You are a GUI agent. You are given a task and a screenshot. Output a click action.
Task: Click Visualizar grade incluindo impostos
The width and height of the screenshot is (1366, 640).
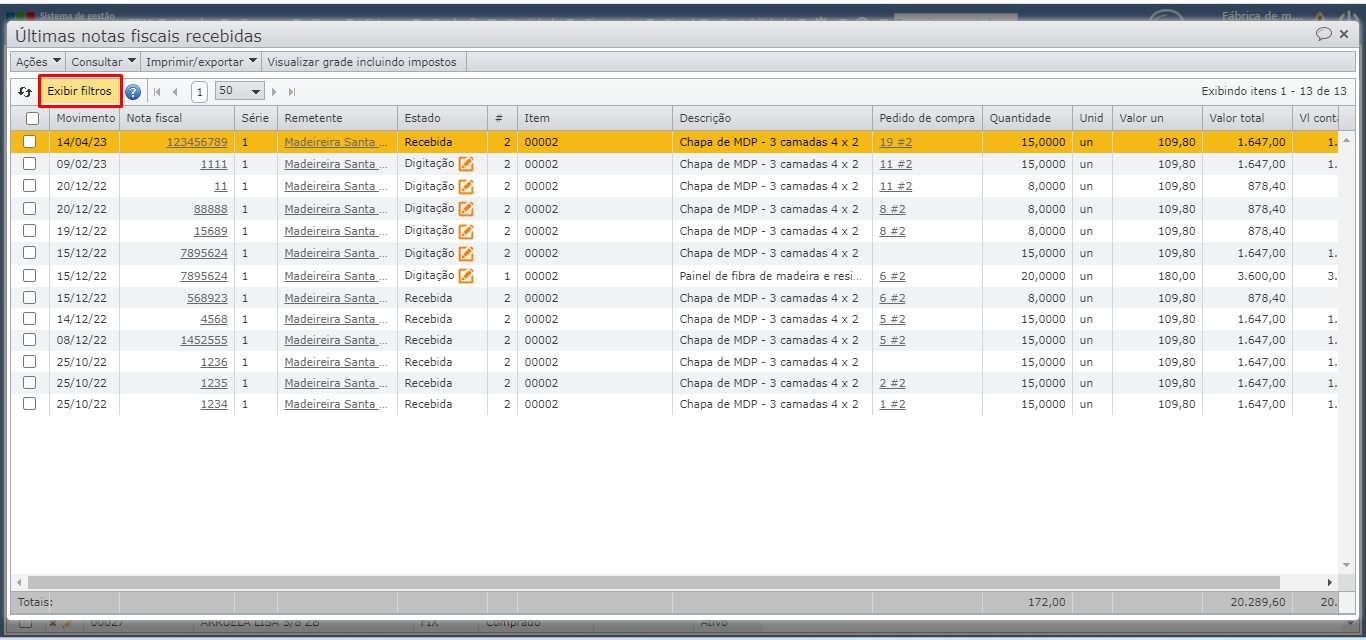[x=361, y=62]
